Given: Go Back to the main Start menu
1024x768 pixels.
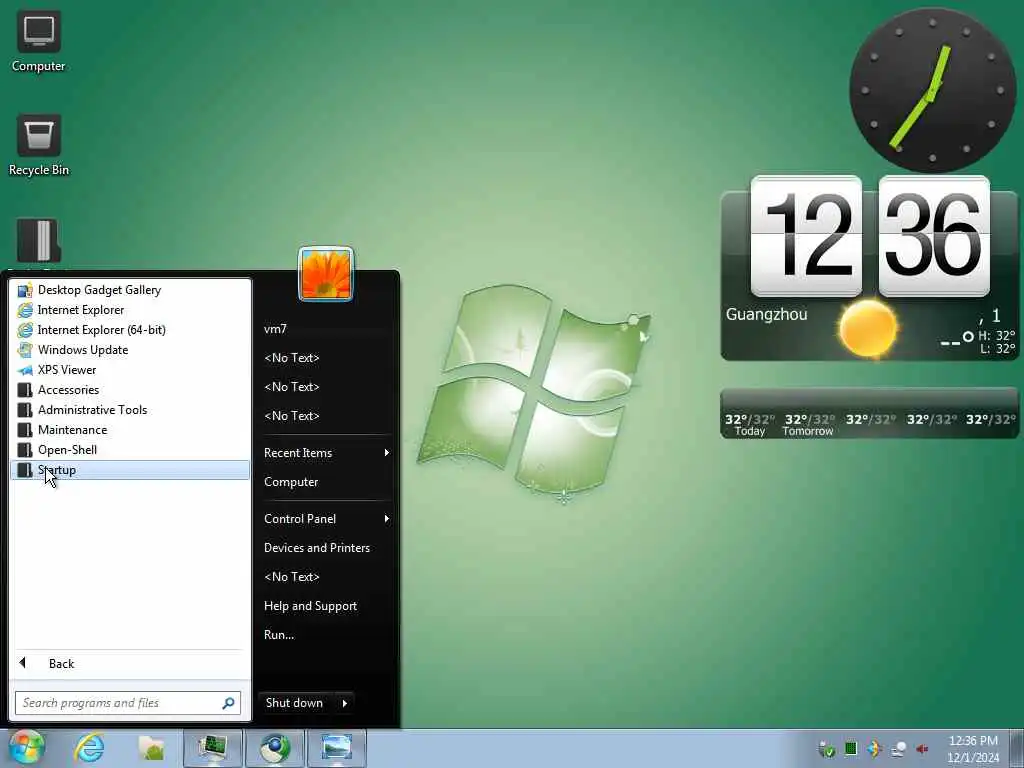Looking at the screenshot, I should (129, 664).
